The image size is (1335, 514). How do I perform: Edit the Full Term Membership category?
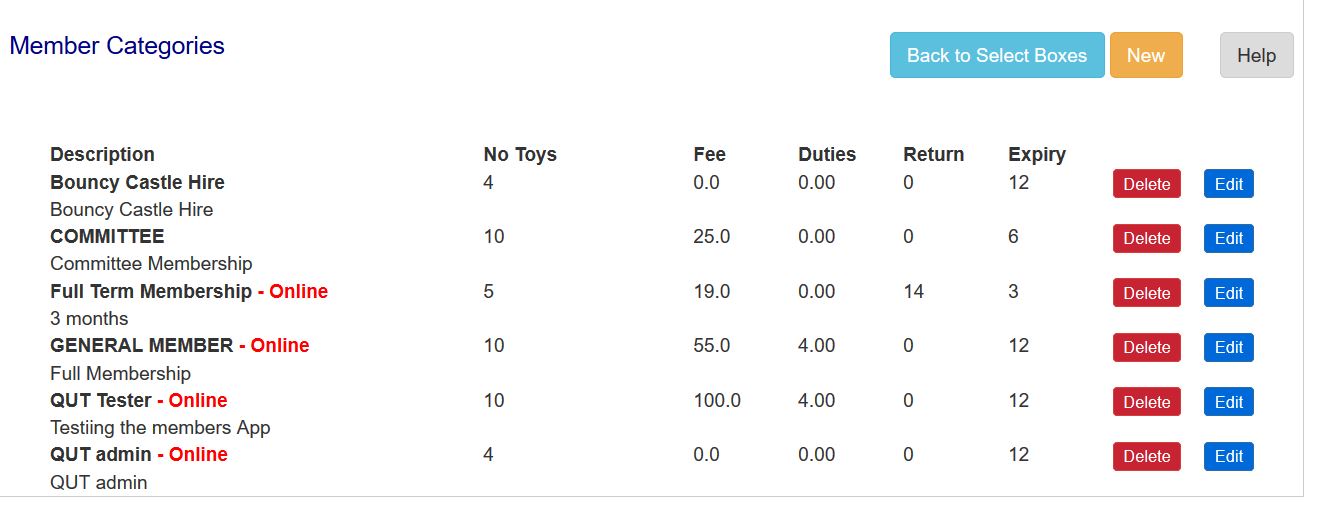(x=1228, y=293)
